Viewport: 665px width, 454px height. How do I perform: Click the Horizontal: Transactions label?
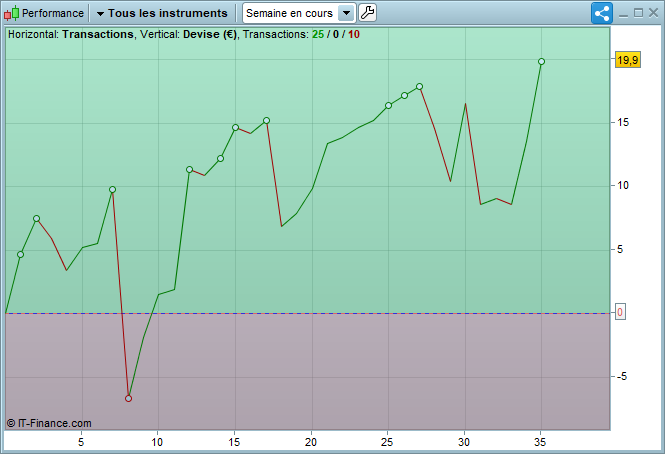71,34
